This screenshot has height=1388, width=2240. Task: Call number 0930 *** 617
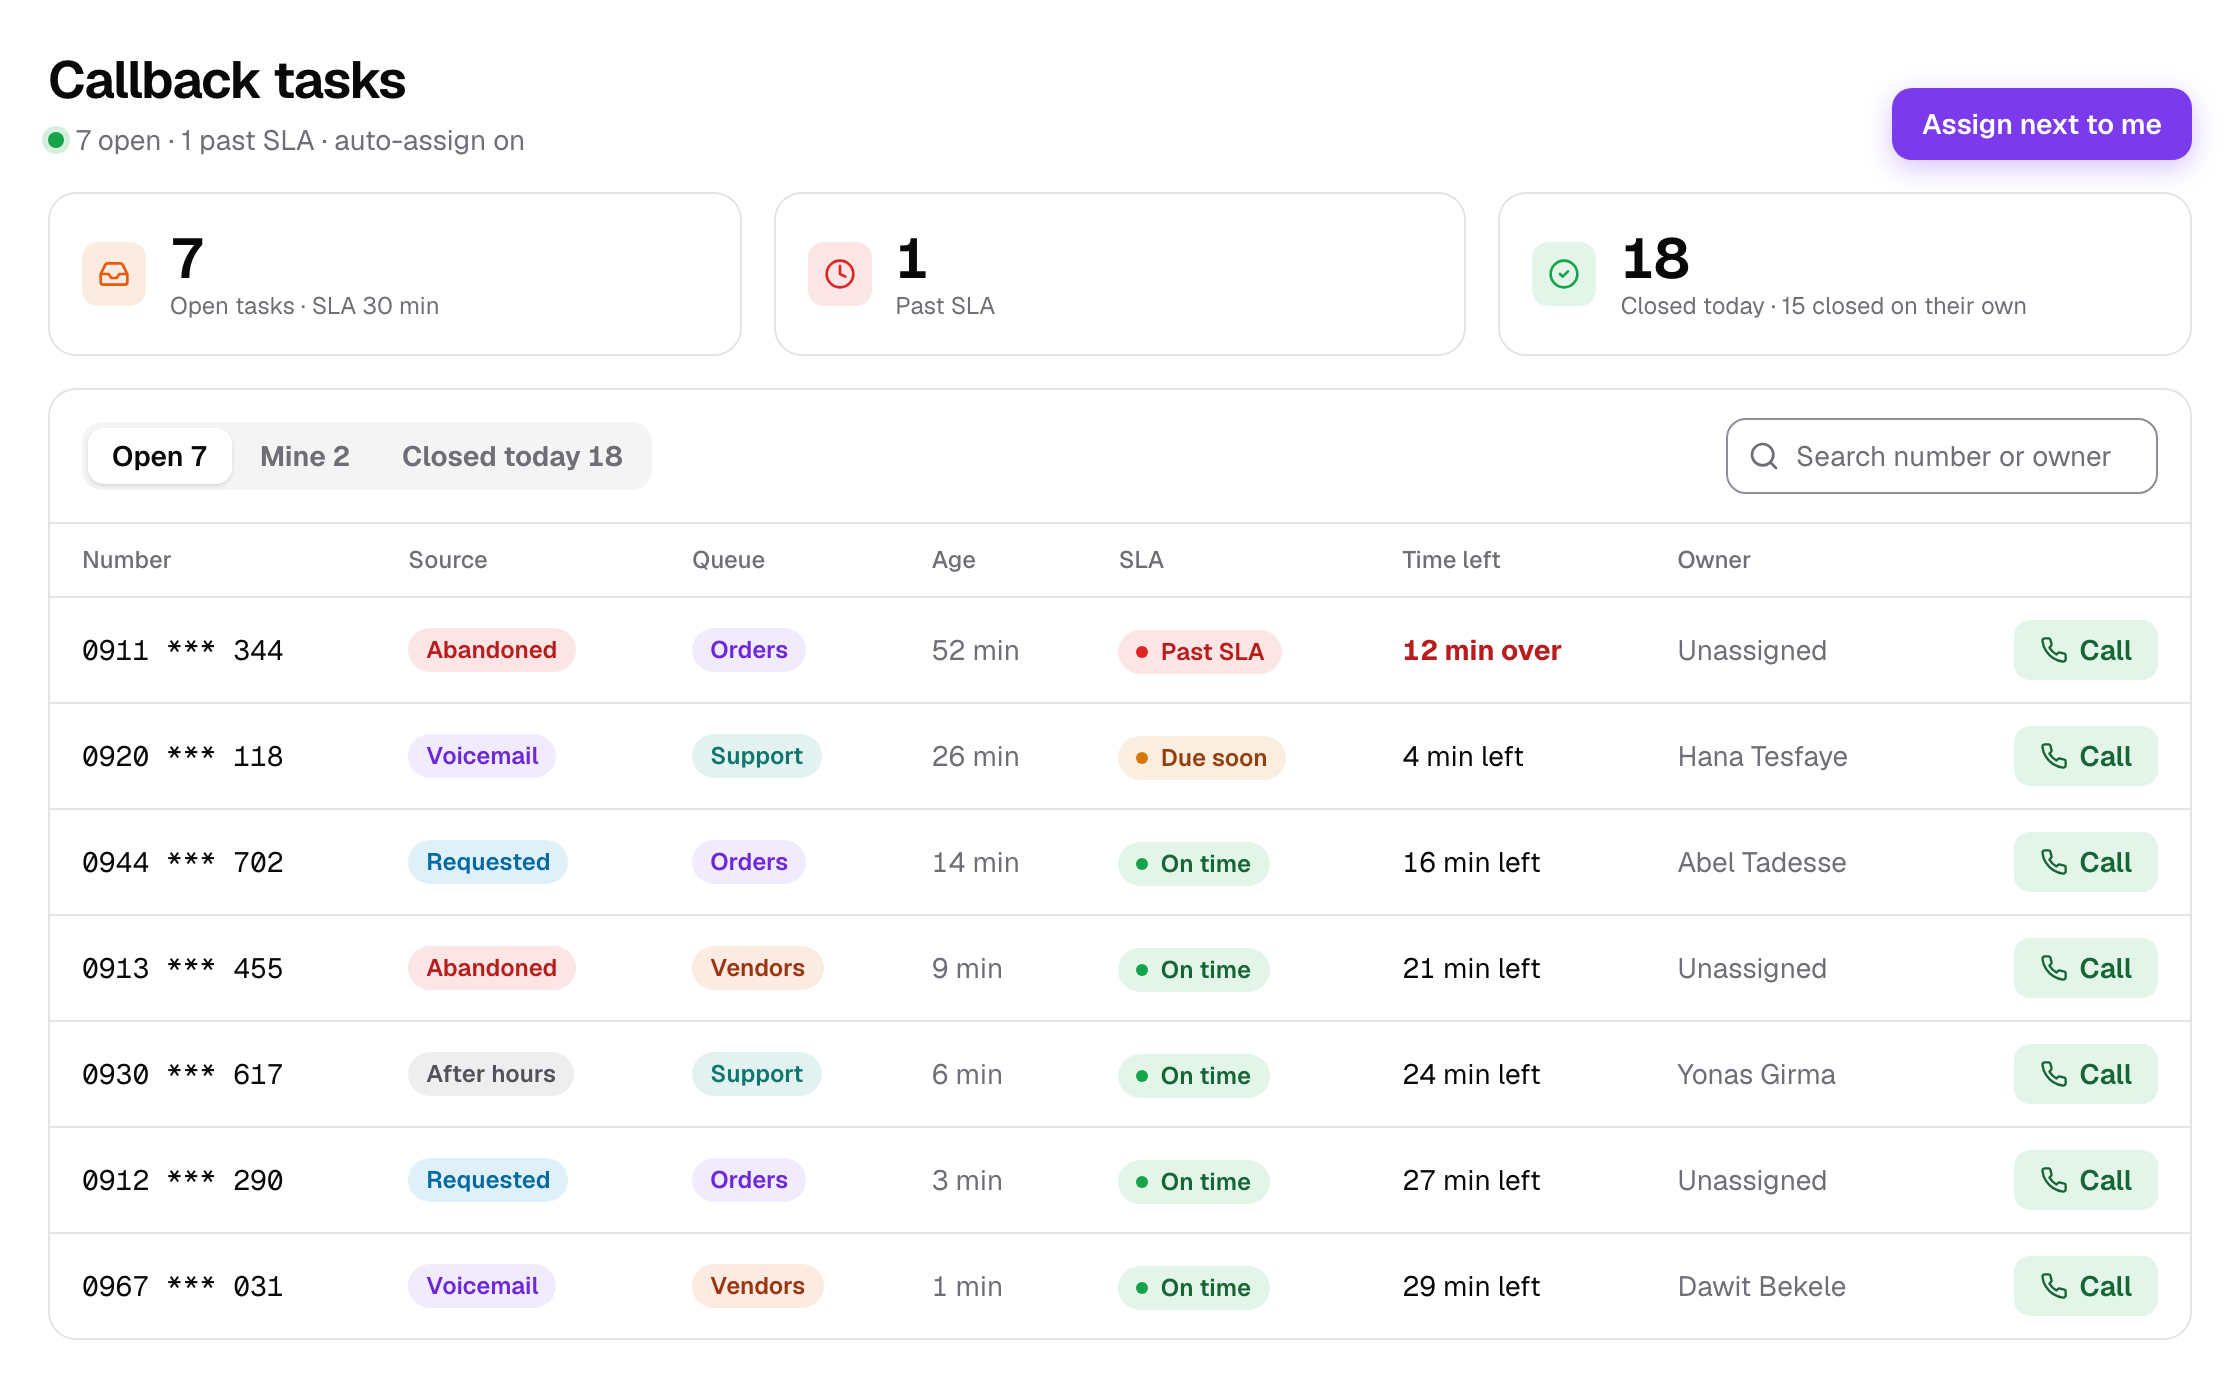[x=2085, y=1074]
